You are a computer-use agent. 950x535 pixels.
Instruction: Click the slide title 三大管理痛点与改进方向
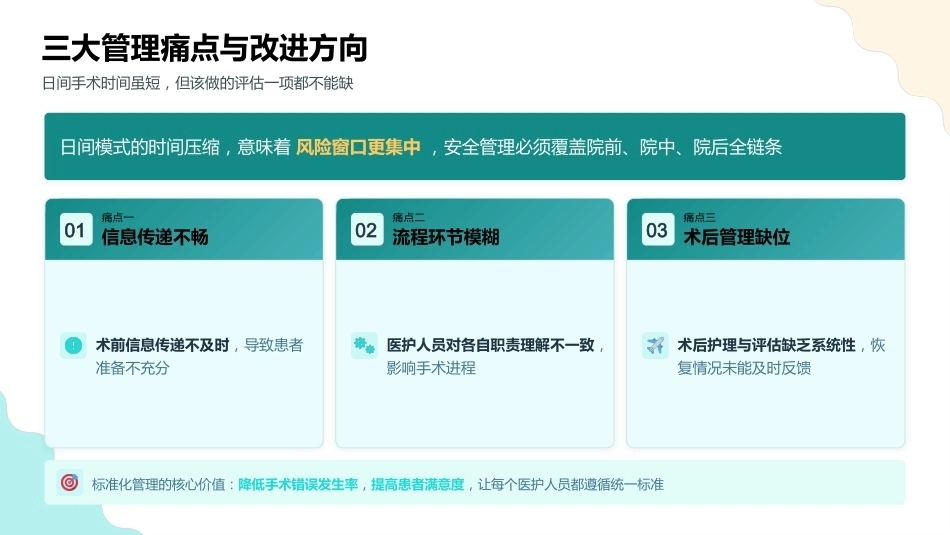click(205, 48)
